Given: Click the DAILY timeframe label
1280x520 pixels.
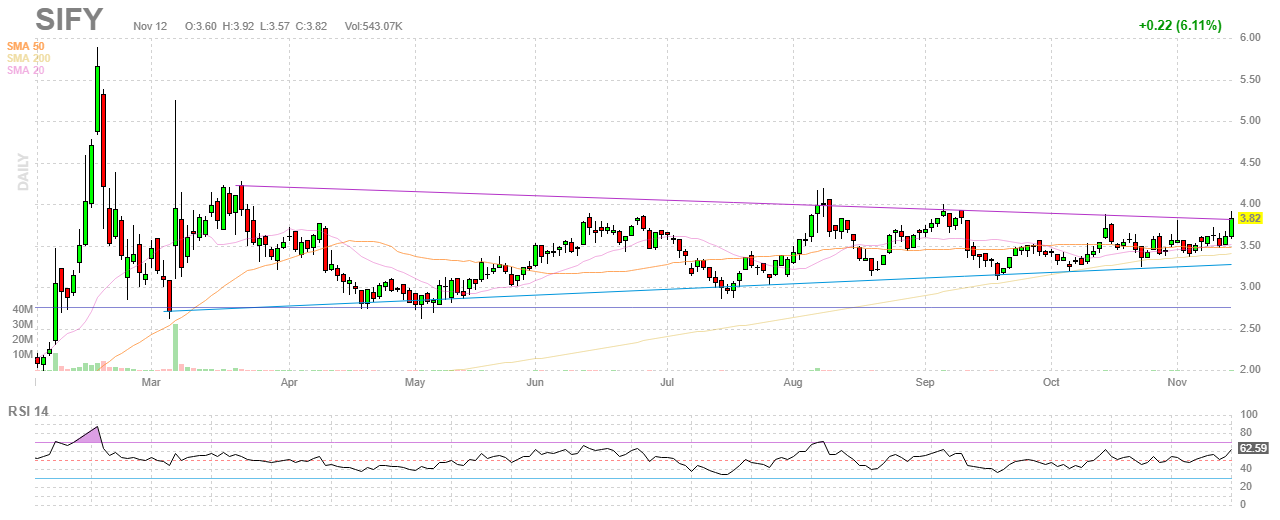Looking at the screenshot, I should (x=22, y=172).
